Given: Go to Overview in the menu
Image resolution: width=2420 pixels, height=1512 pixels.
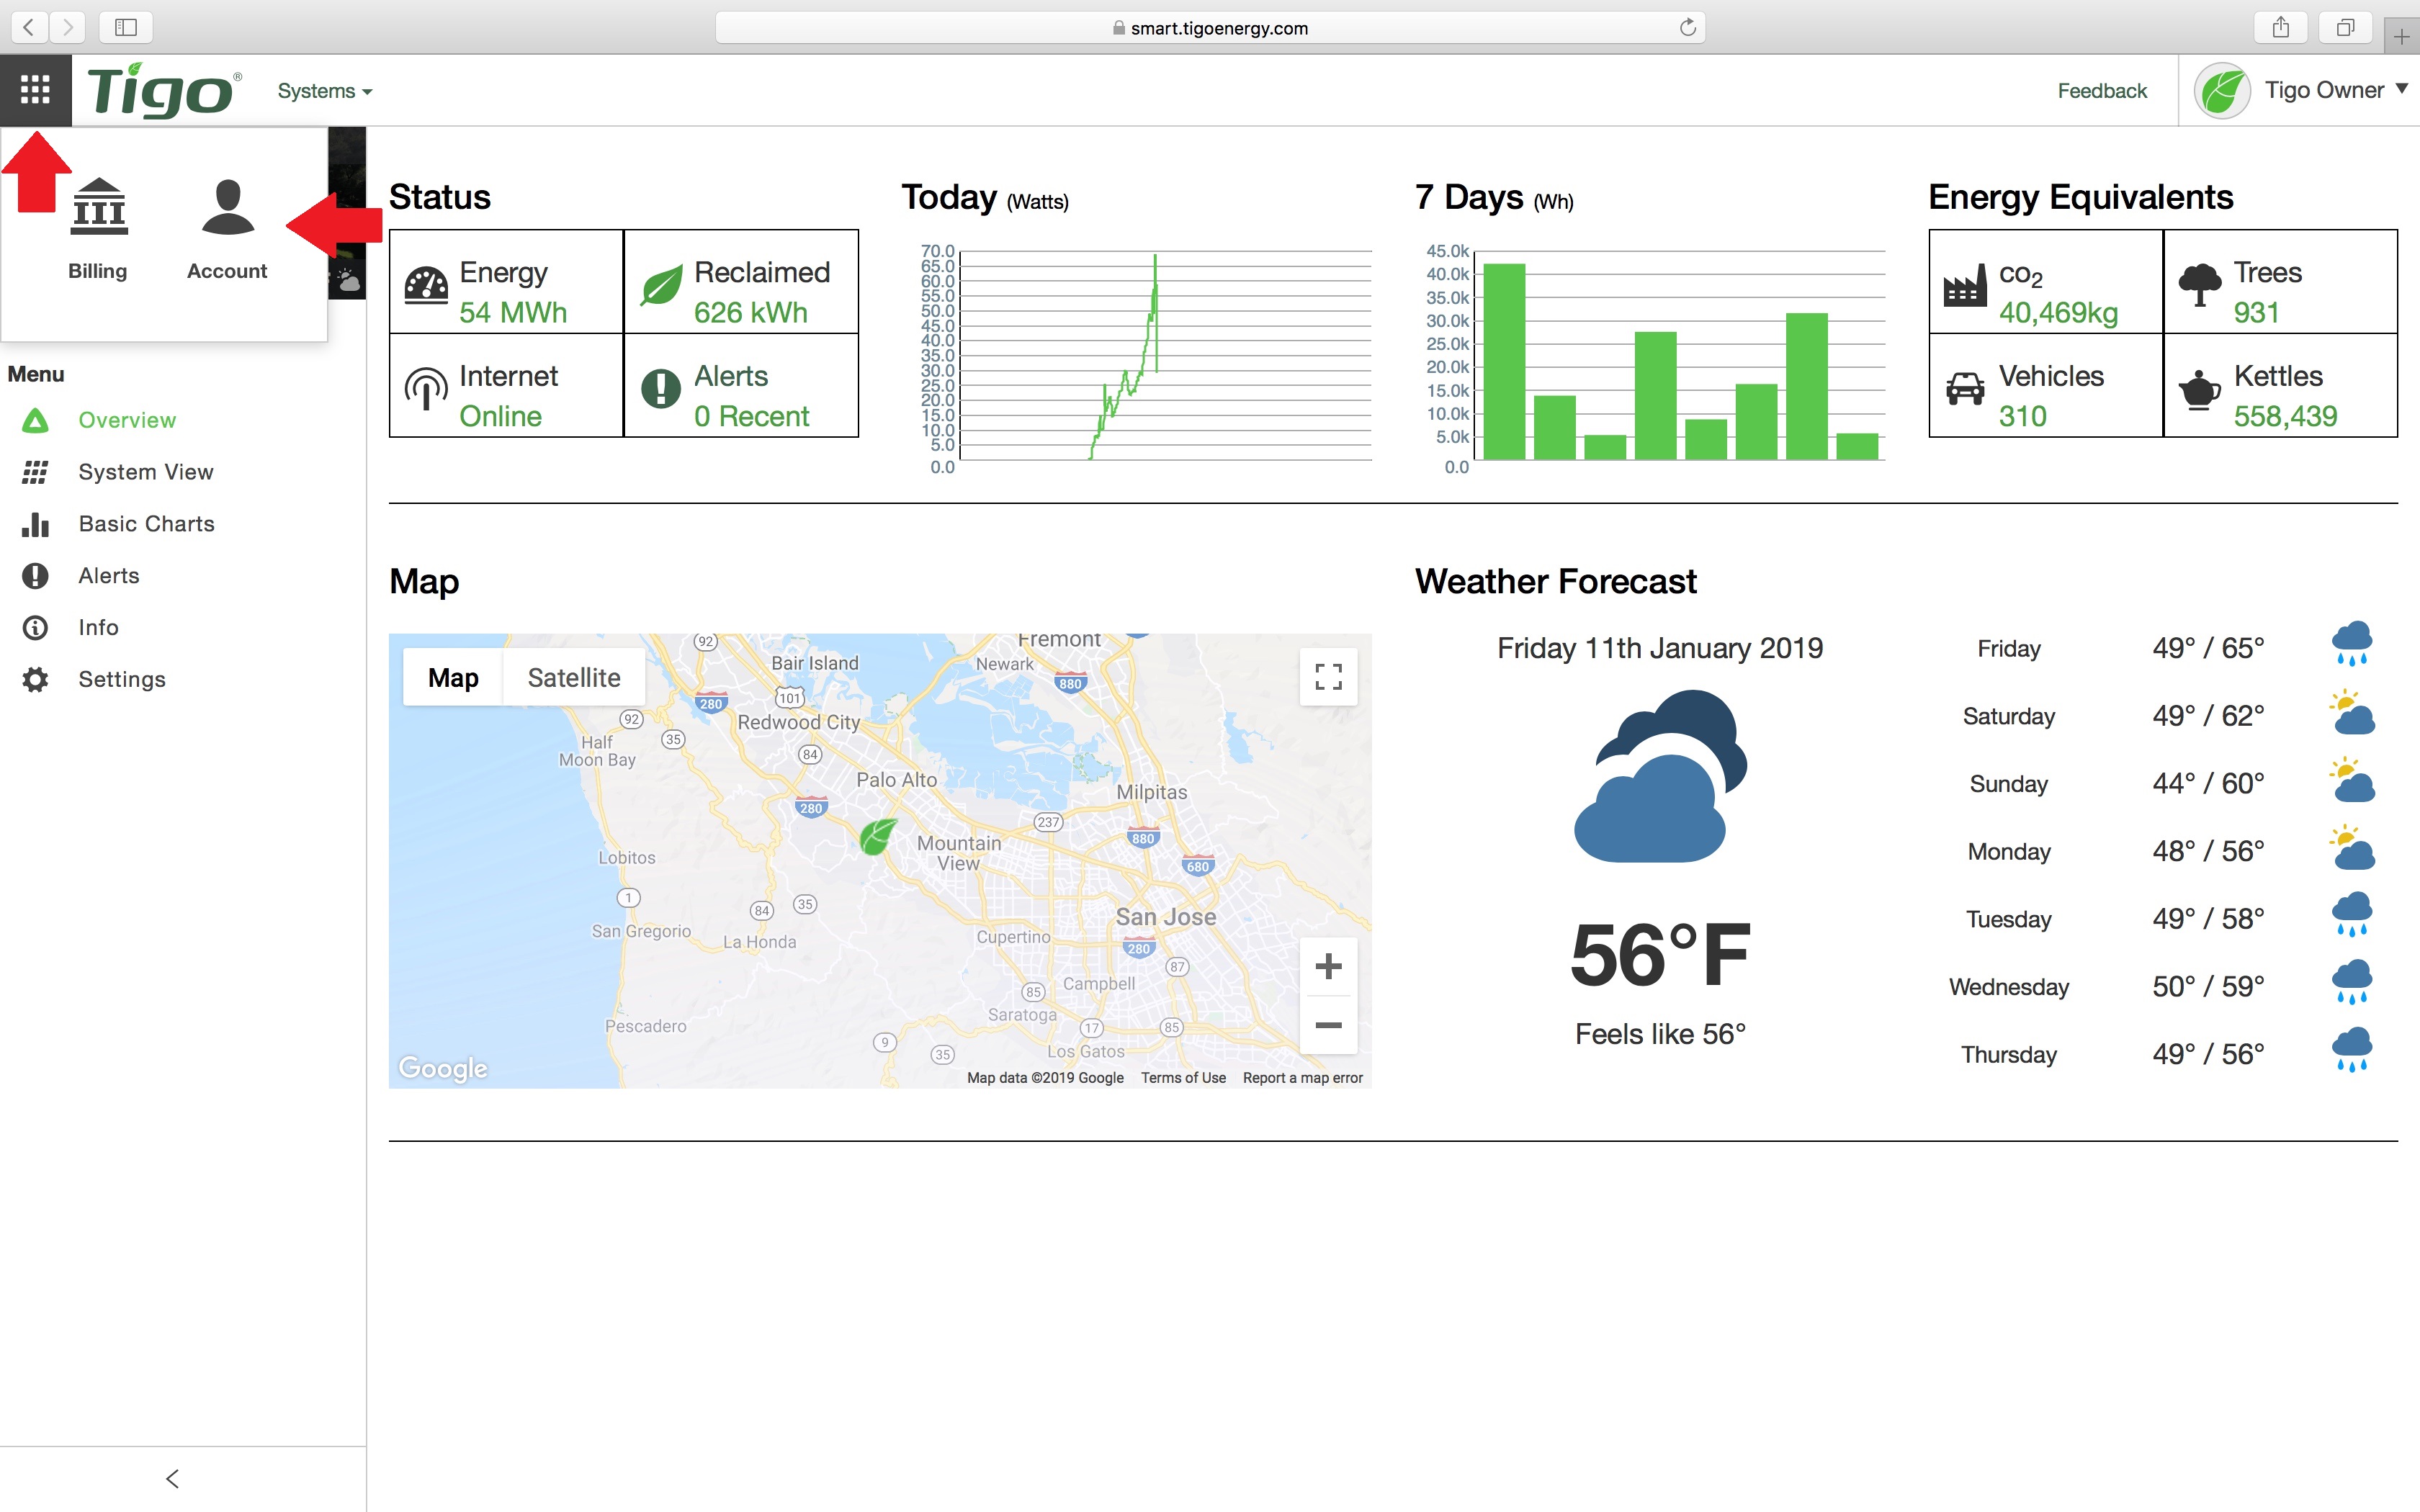Looking at the screenshot, I should pyautogui.click(x=127, y=420).
